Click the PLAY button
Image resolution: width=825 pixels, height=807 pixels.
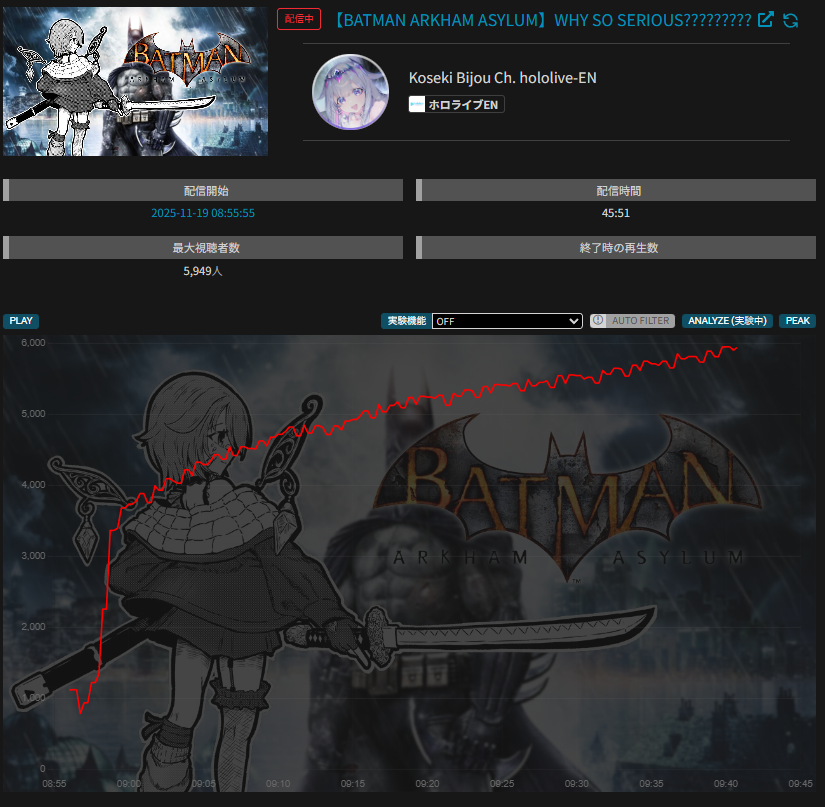(21, 320)
